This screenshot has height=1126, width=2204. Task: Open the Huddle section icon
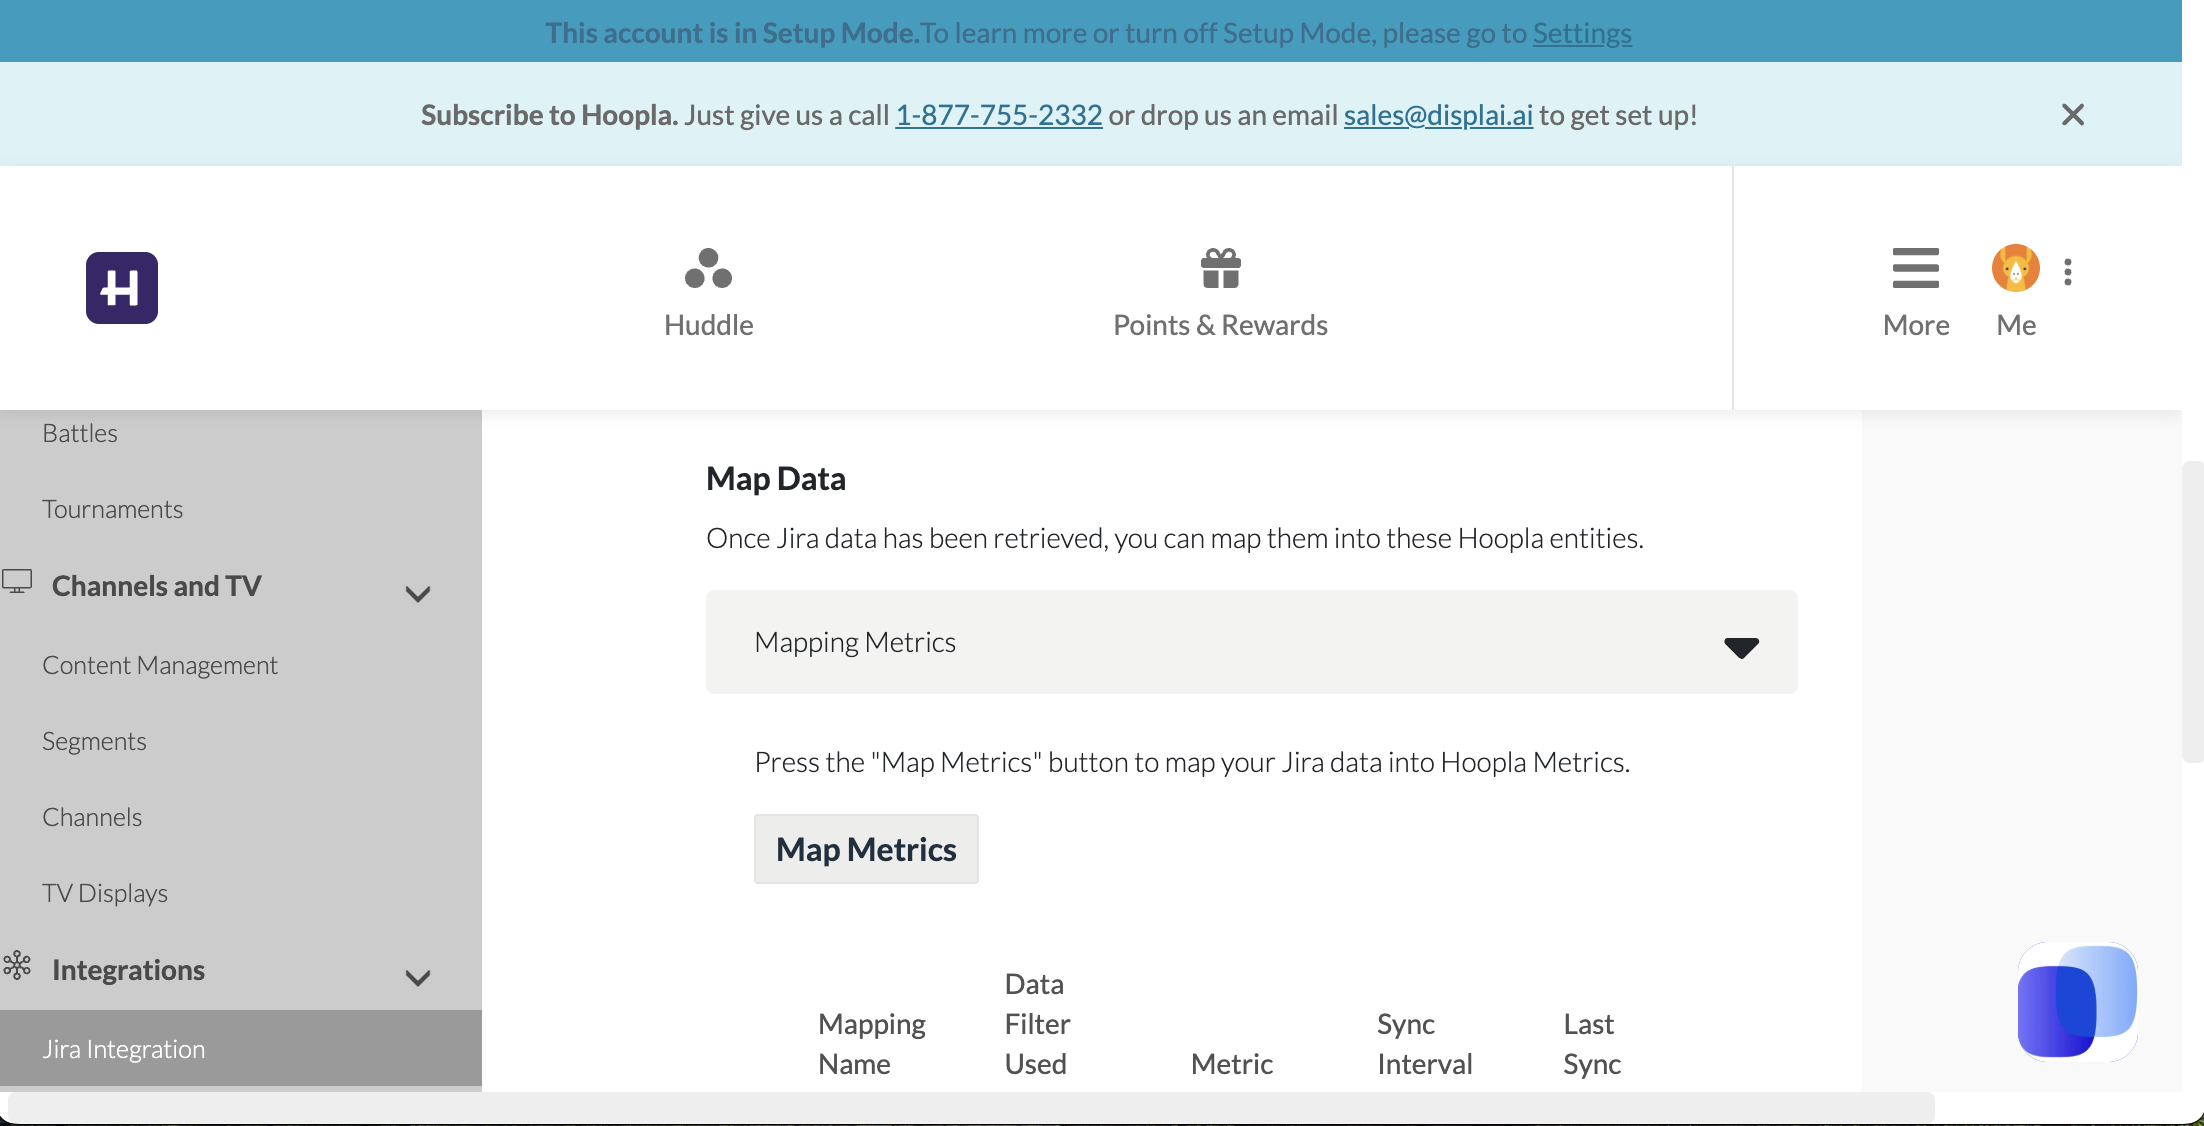point(708,268)
